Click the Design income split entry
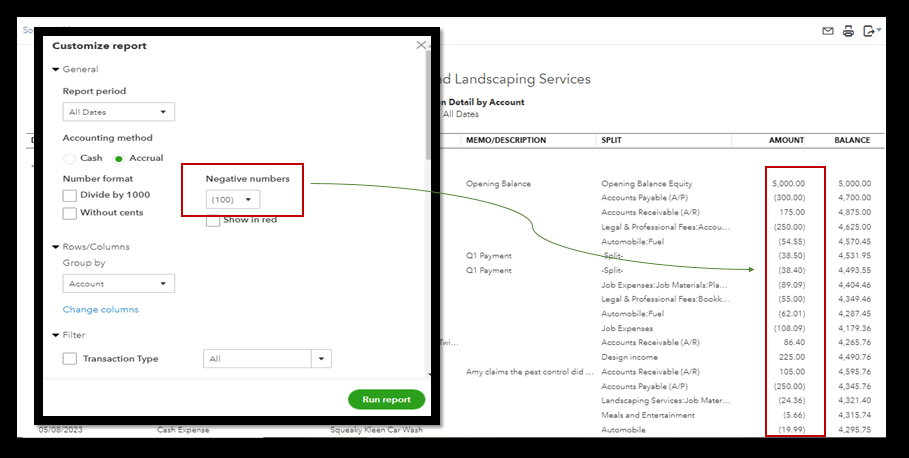This screenshot has height=458, width=909. click(630, 357)
